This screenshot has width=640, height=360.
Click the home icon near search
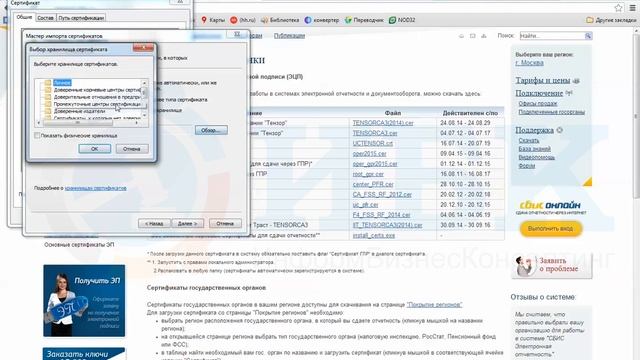[x=461, y=36]
